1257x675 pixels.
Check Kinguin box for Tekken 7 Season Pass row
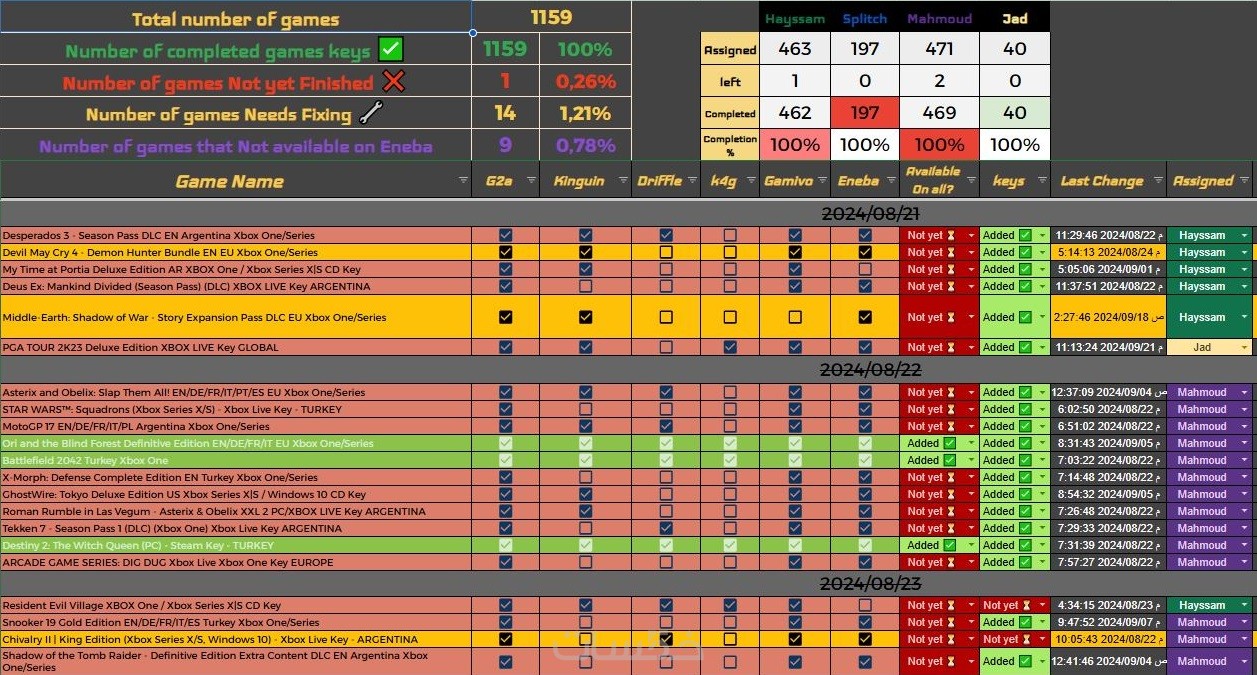pyautogui.click(x=585, y=528)
